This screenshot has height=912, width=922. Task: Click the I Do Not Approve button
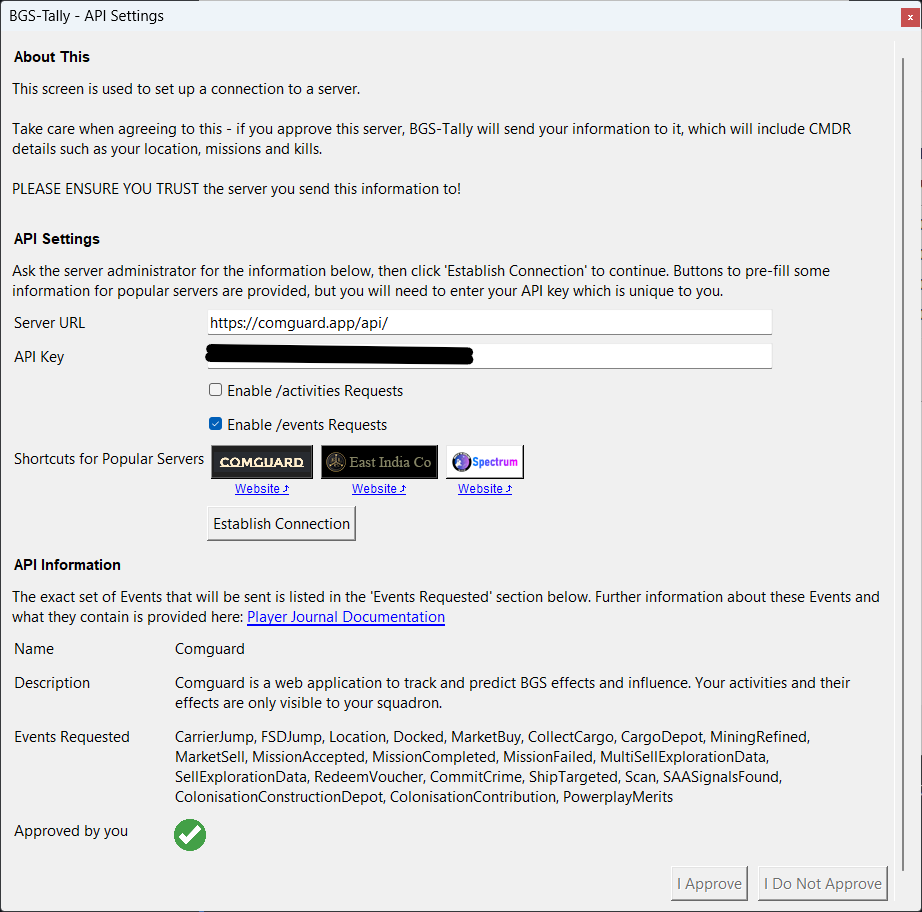click(823, 883)
